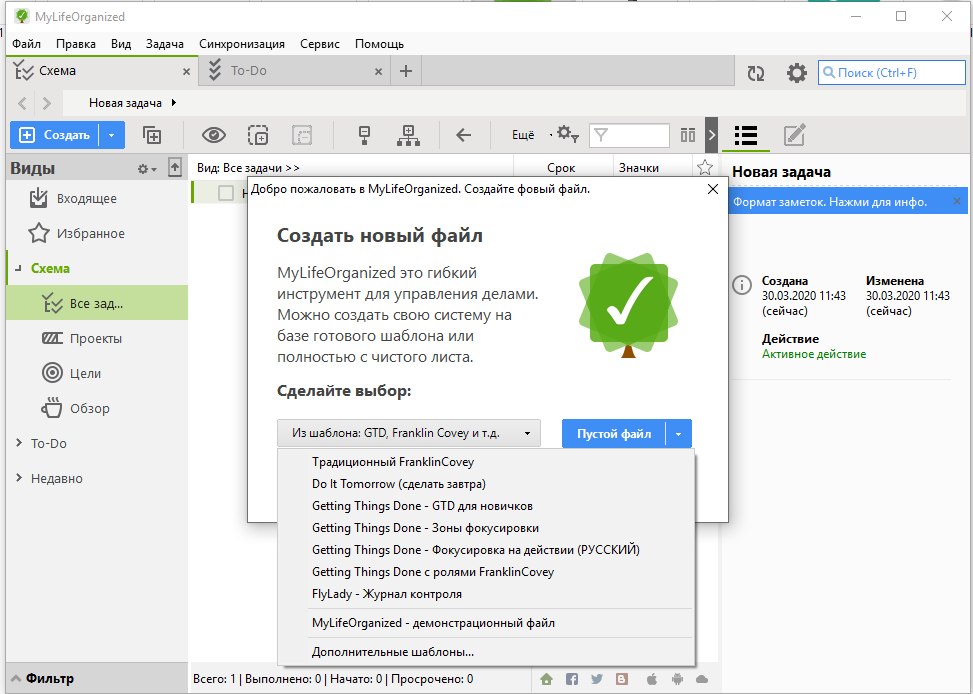Switch to task properties list icon

click(745, 135)
